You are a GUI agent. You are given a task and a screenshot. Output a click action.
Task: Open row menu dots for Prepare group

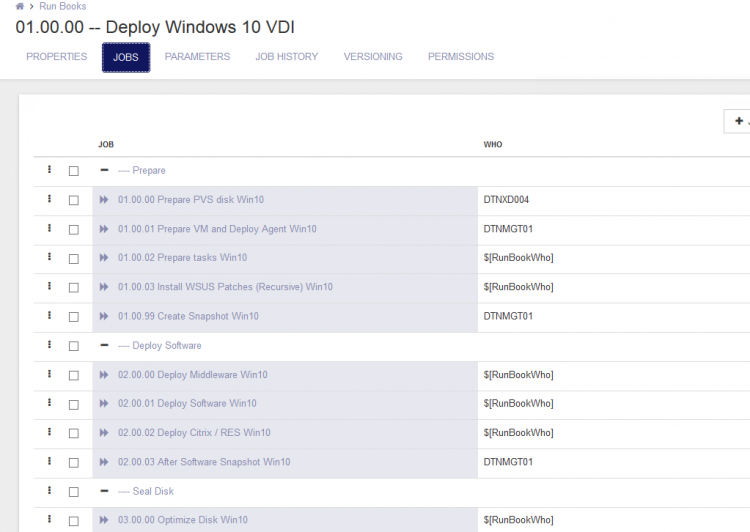pos(49,170)
